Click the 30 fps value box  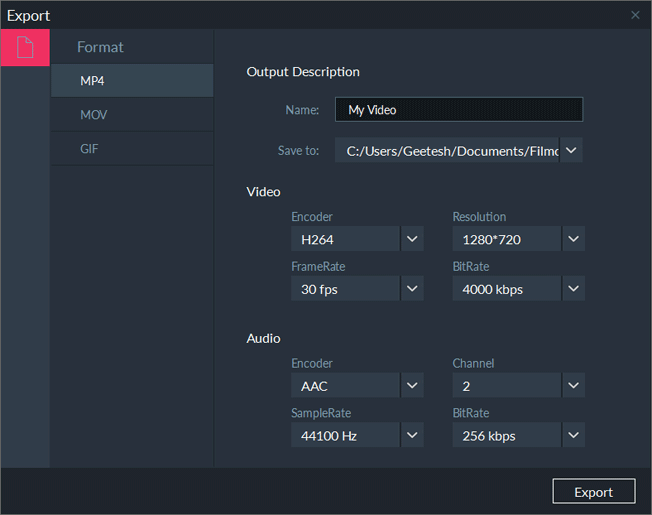point(345,288)
